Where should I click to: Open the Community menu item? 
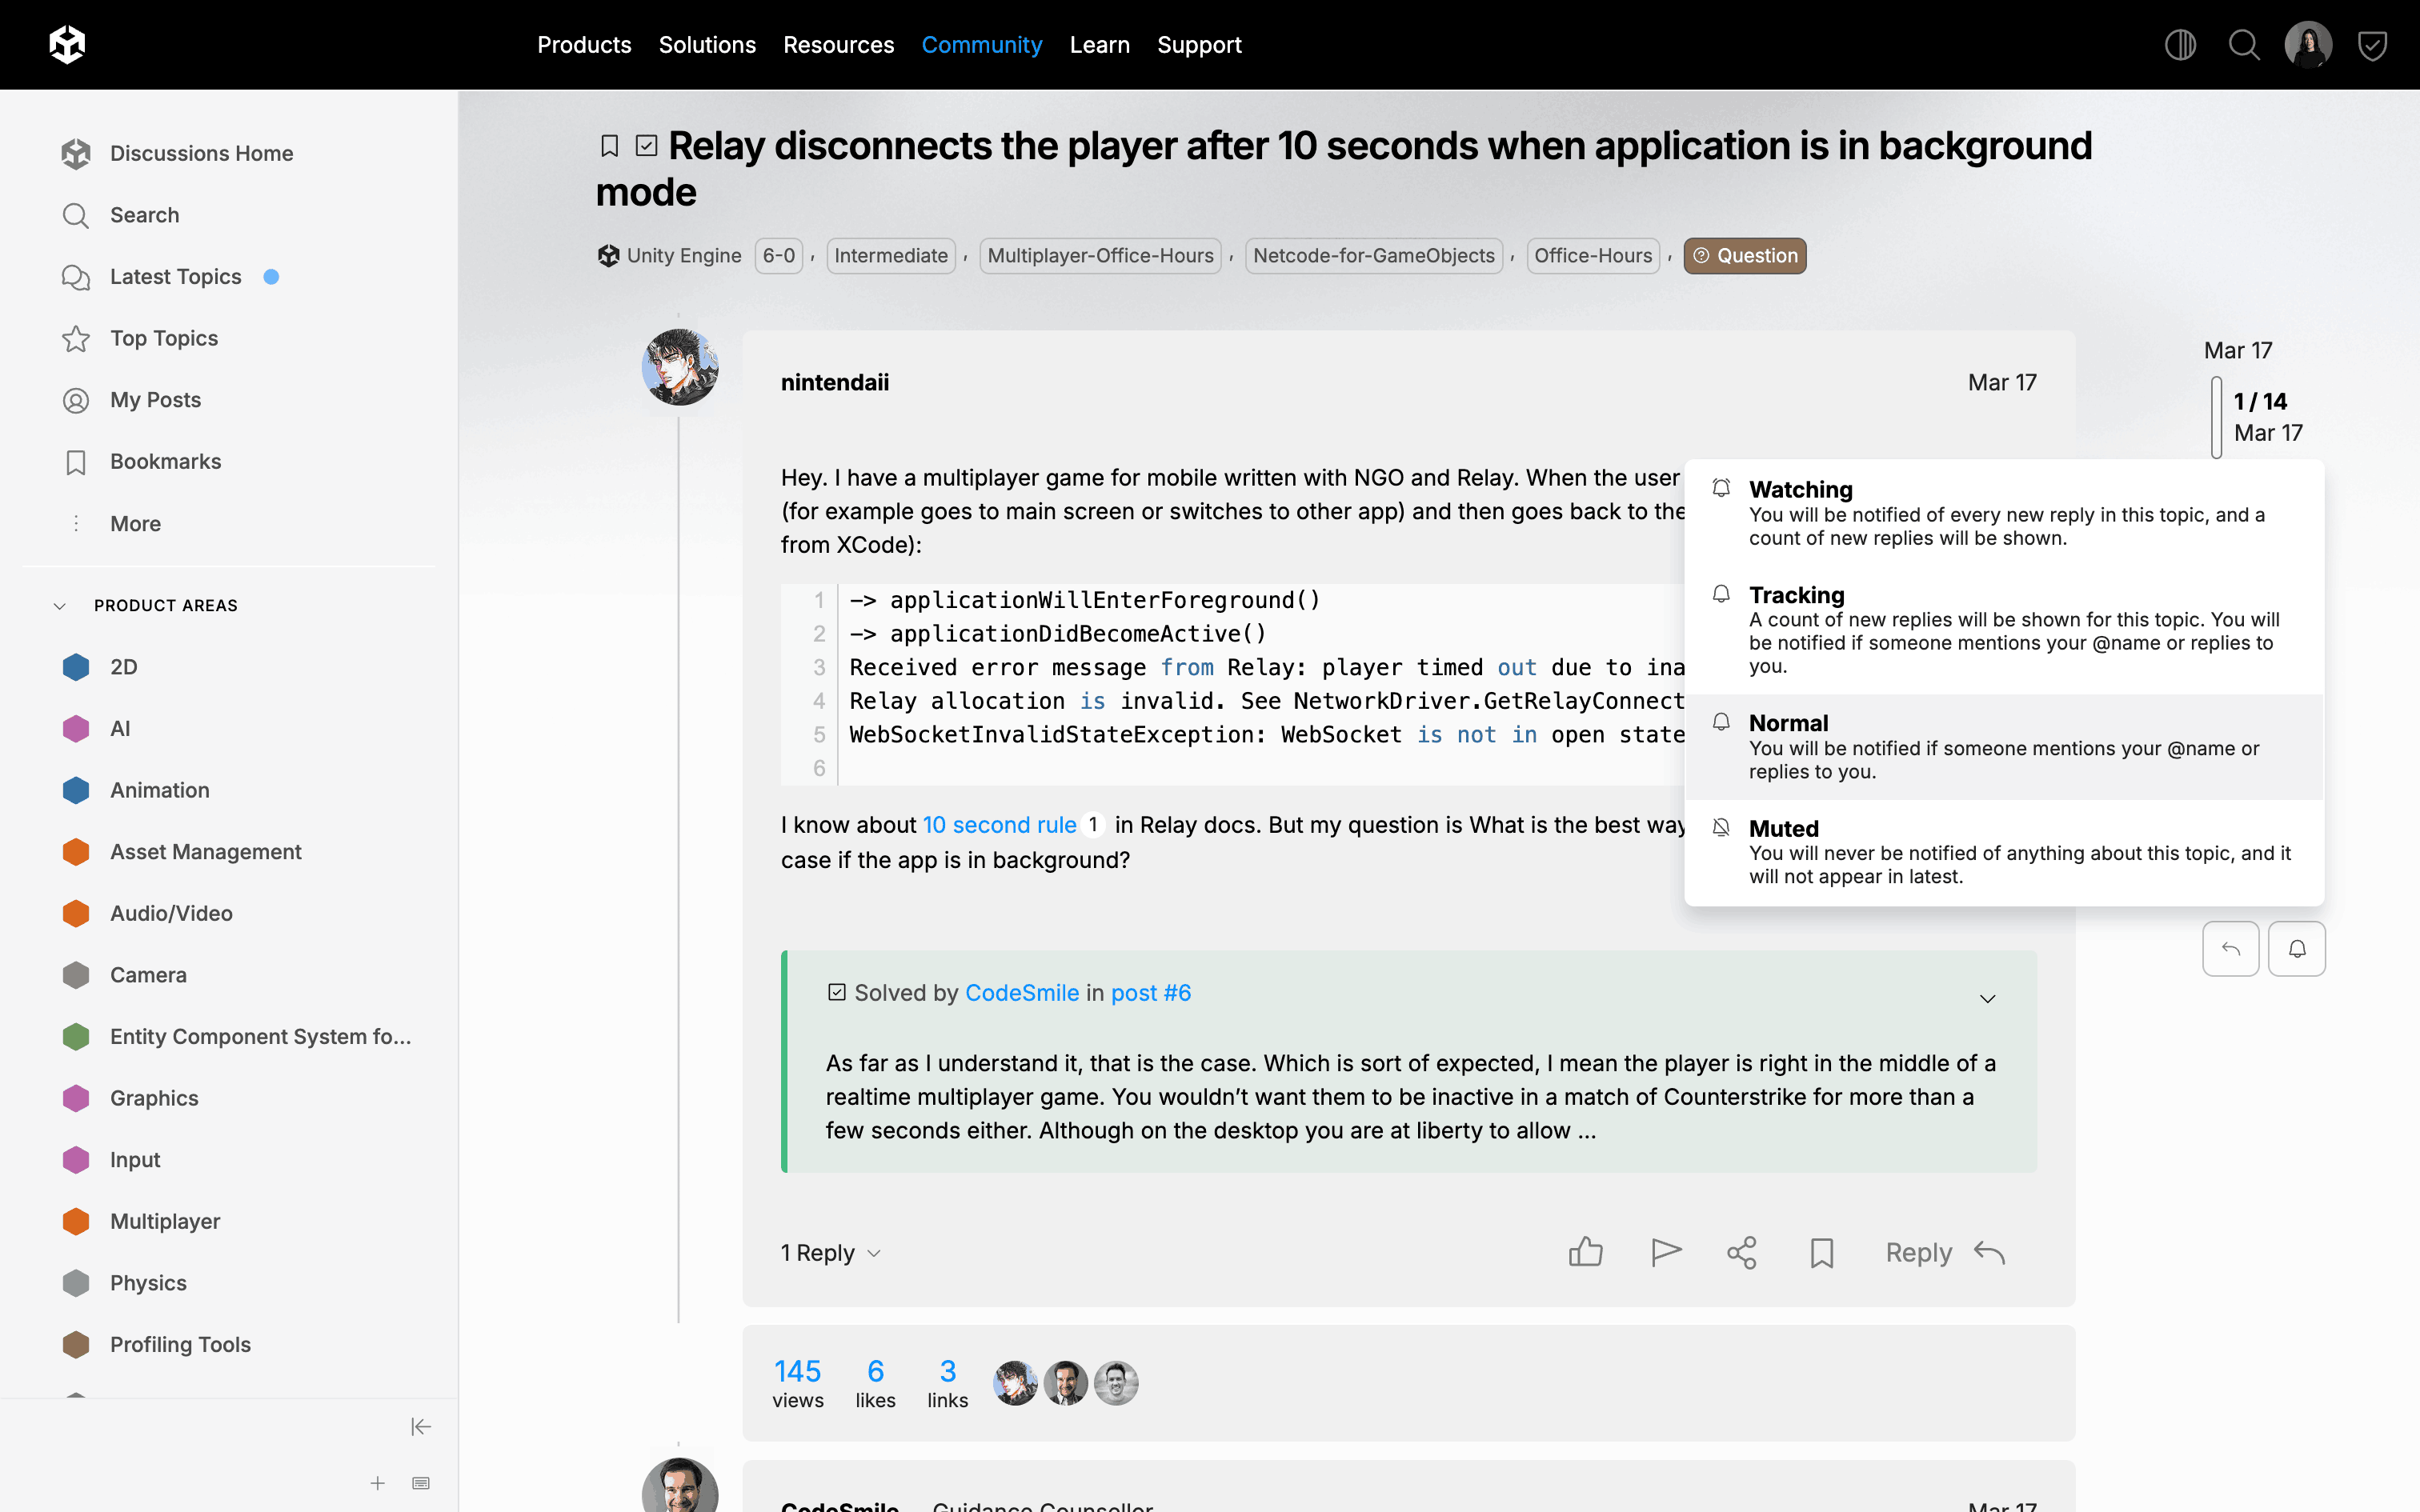tap(981, 45)
